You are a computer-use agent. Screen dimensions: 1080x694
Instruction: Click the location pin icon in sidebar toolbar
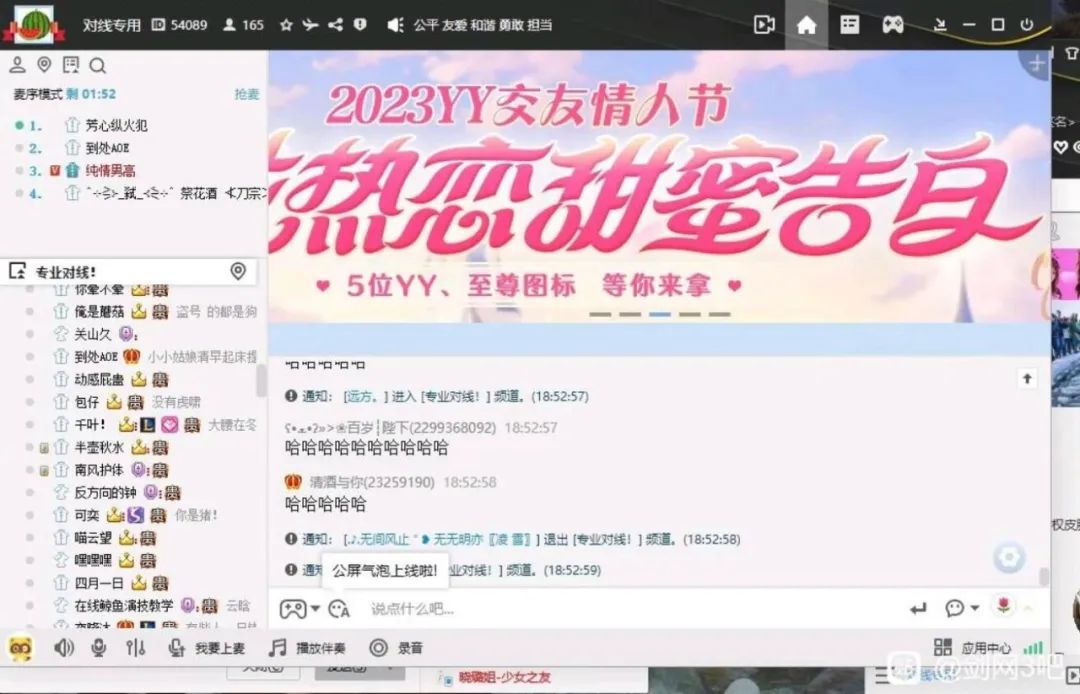44,65
